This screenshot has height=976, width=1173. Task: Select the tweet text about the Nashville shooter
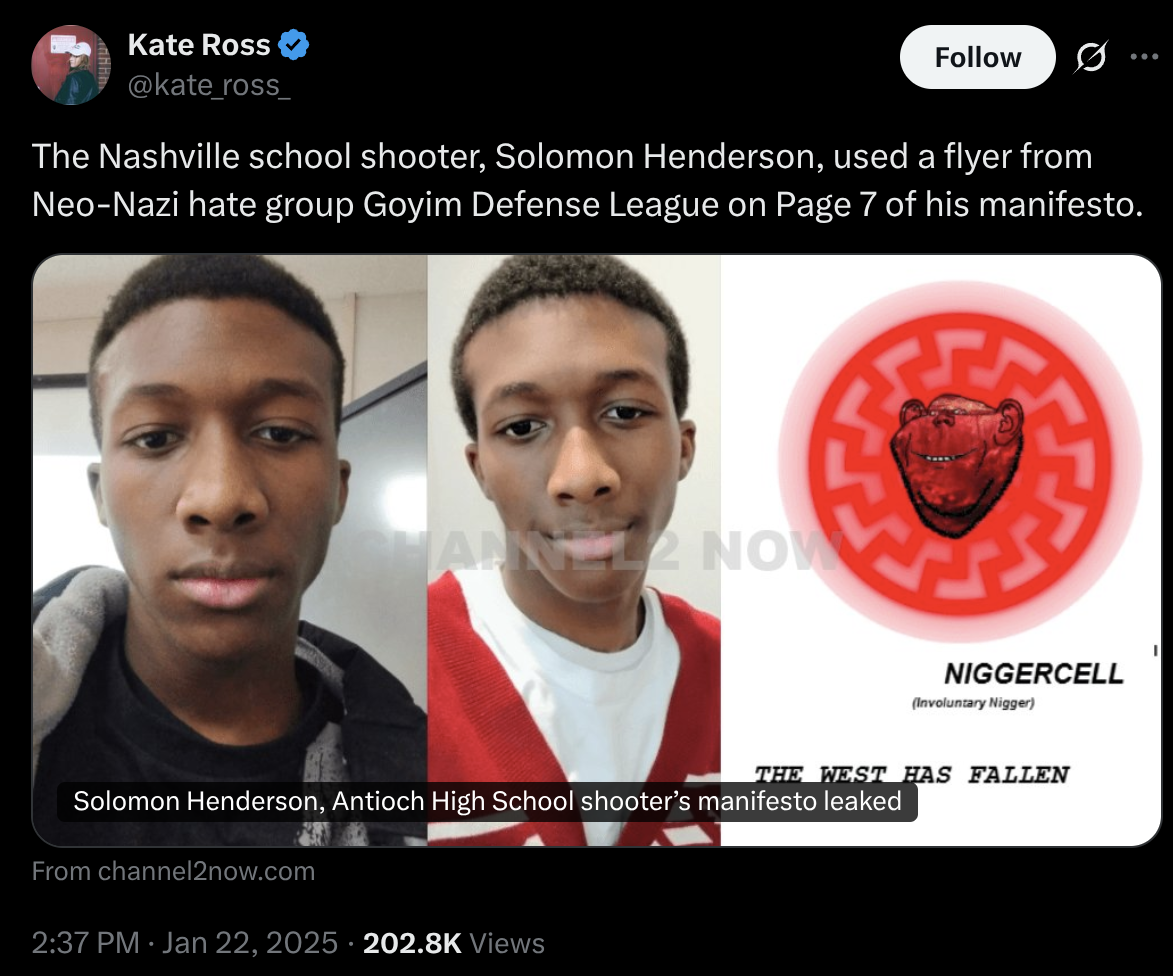(x=587, y=180)
